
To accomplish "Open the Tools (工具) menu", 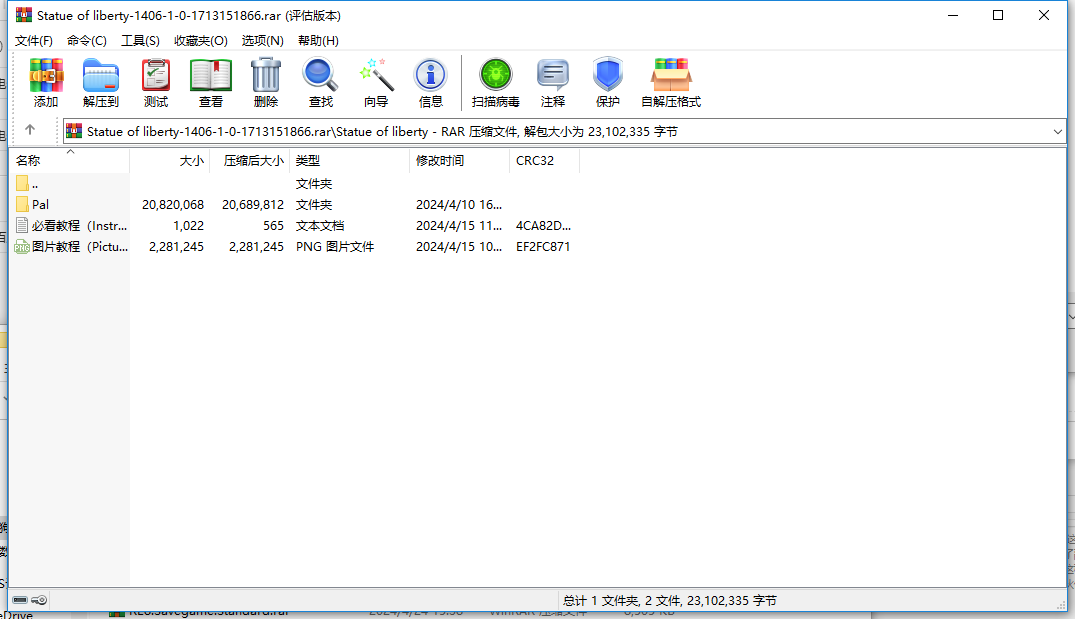I will [x=141, y=40].
